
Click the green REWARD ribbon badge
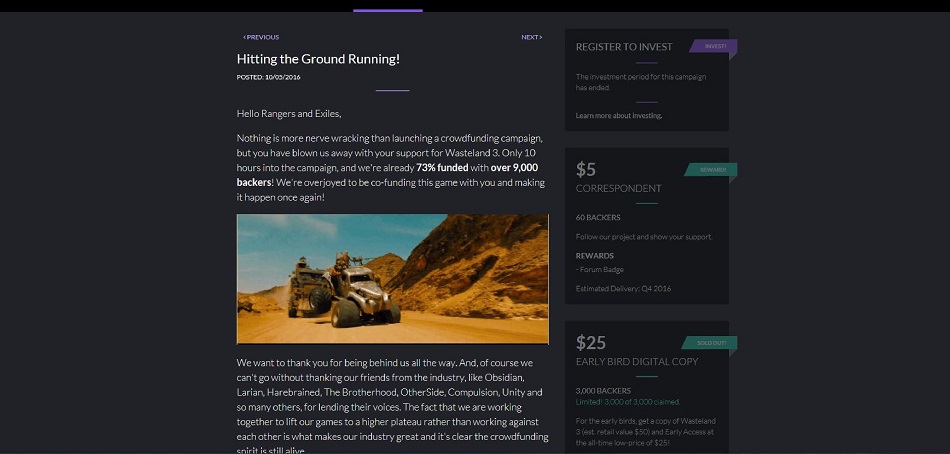click(x=712, y=170)
